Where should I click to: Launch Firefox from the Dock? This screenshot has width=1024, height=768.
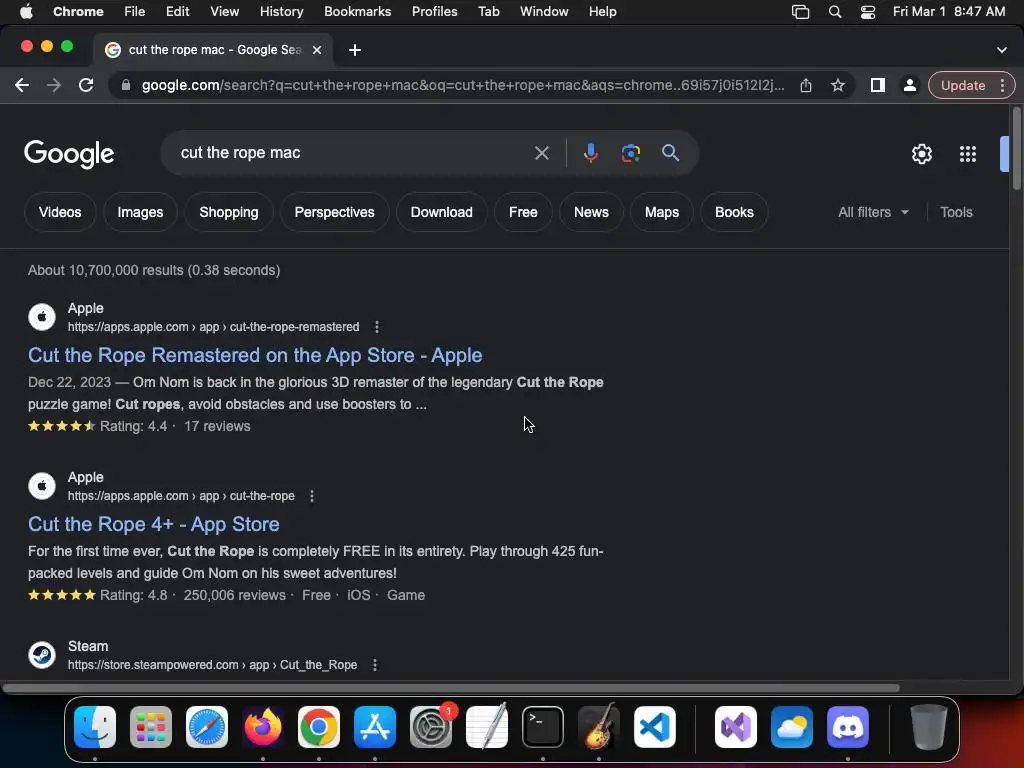pyautogui.click(x=263, y=727)
